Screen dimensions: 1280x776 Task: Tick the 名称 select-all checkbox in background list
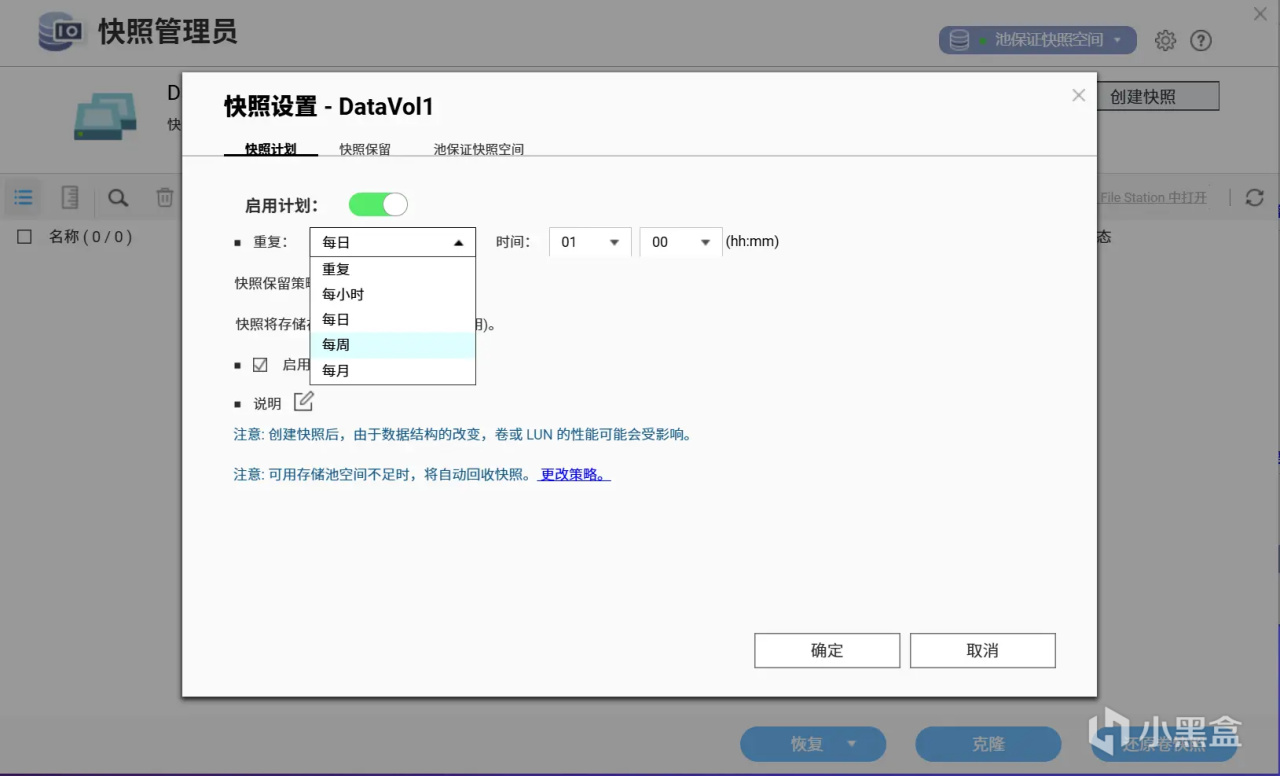(25, 237)
